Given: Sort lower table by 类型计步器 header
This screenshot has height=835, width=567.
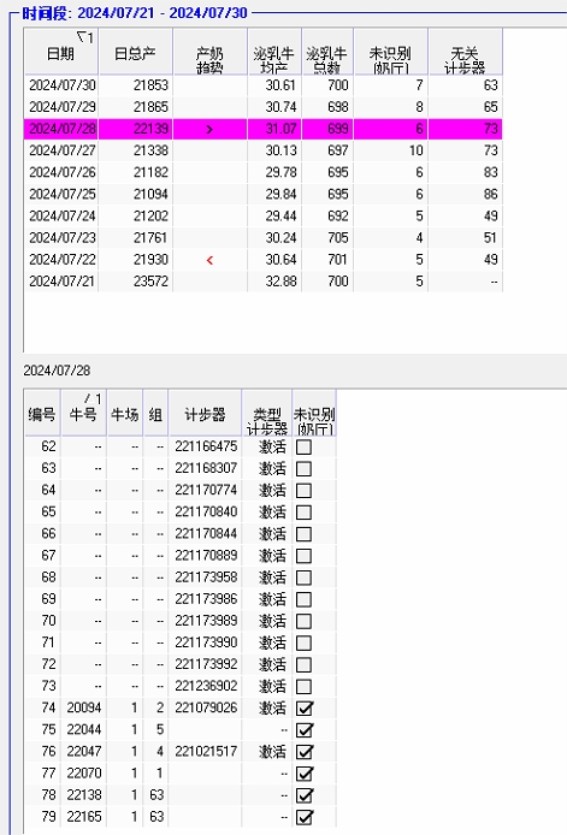Looking at the screenshot, I should pyautogui.click(x=267, y=413).
